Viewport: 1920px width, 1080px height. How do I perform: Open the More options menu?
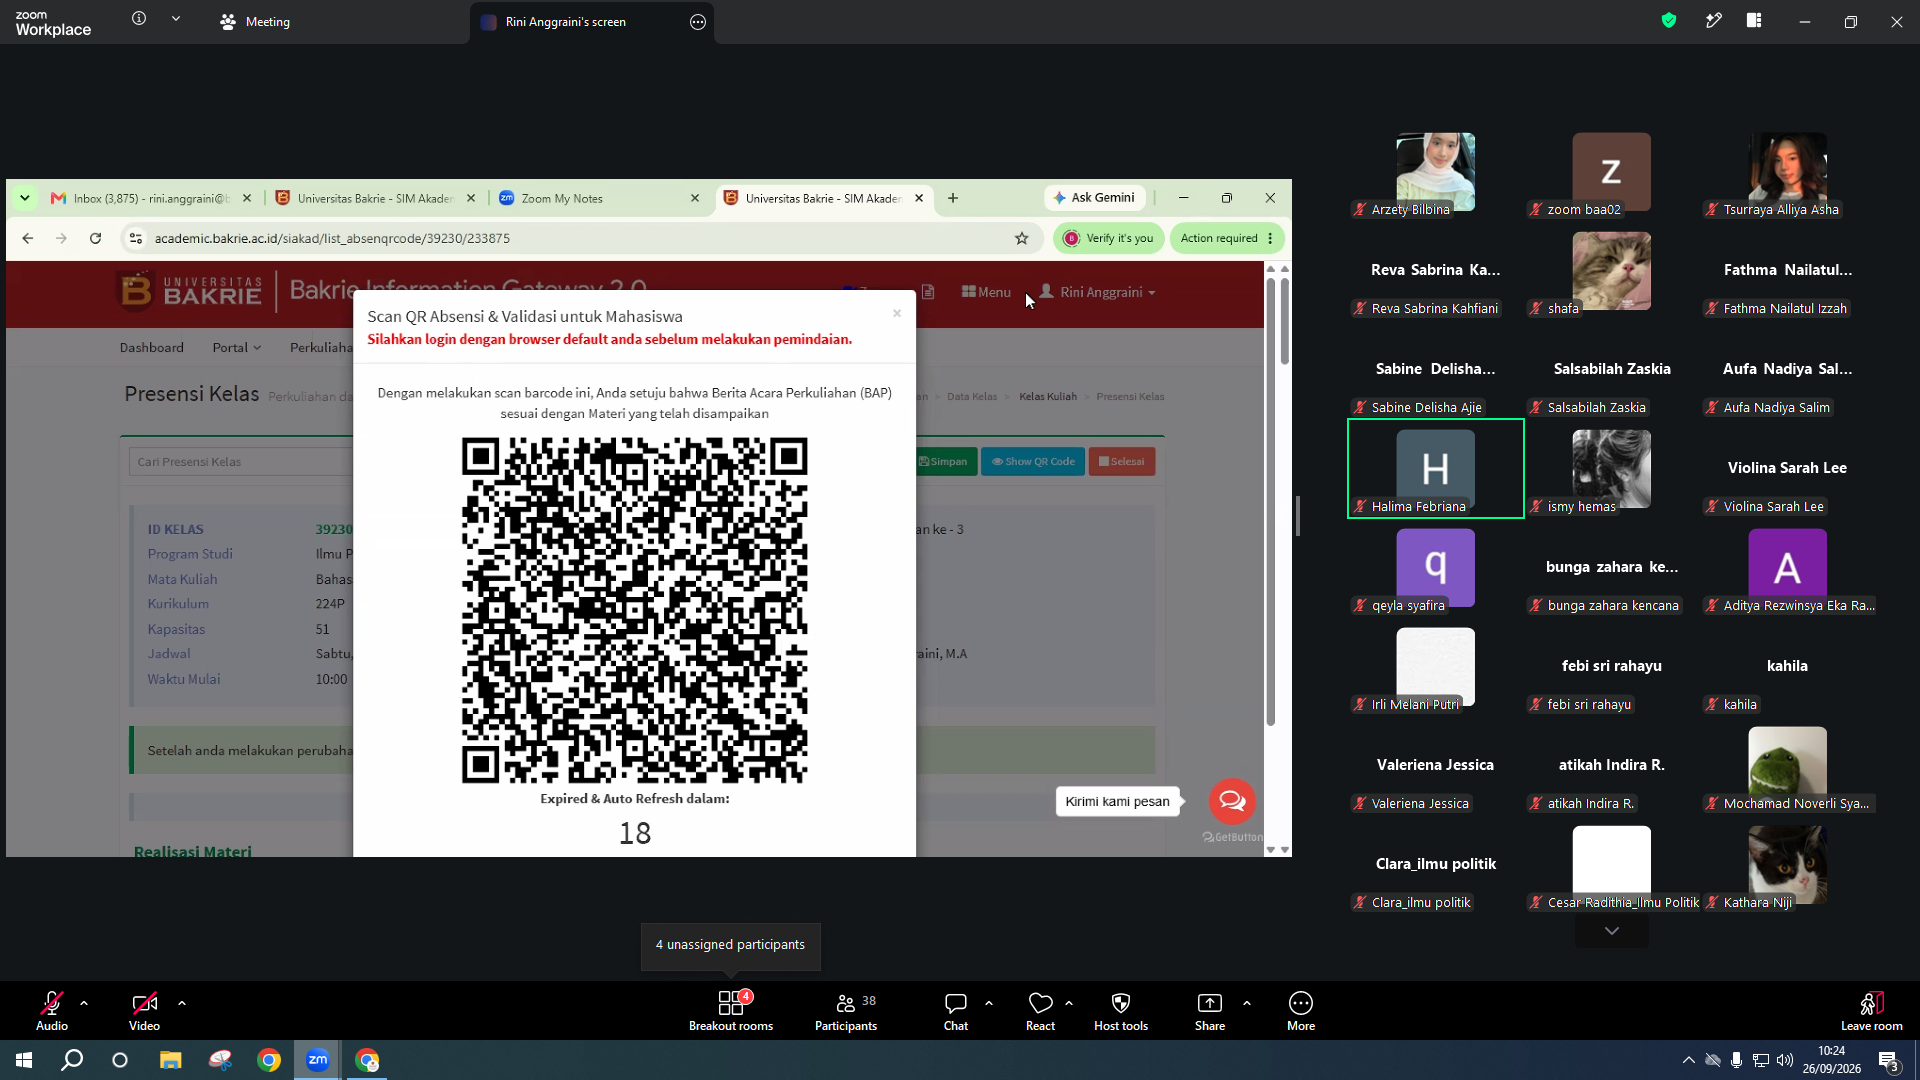click(1301, 1010)
